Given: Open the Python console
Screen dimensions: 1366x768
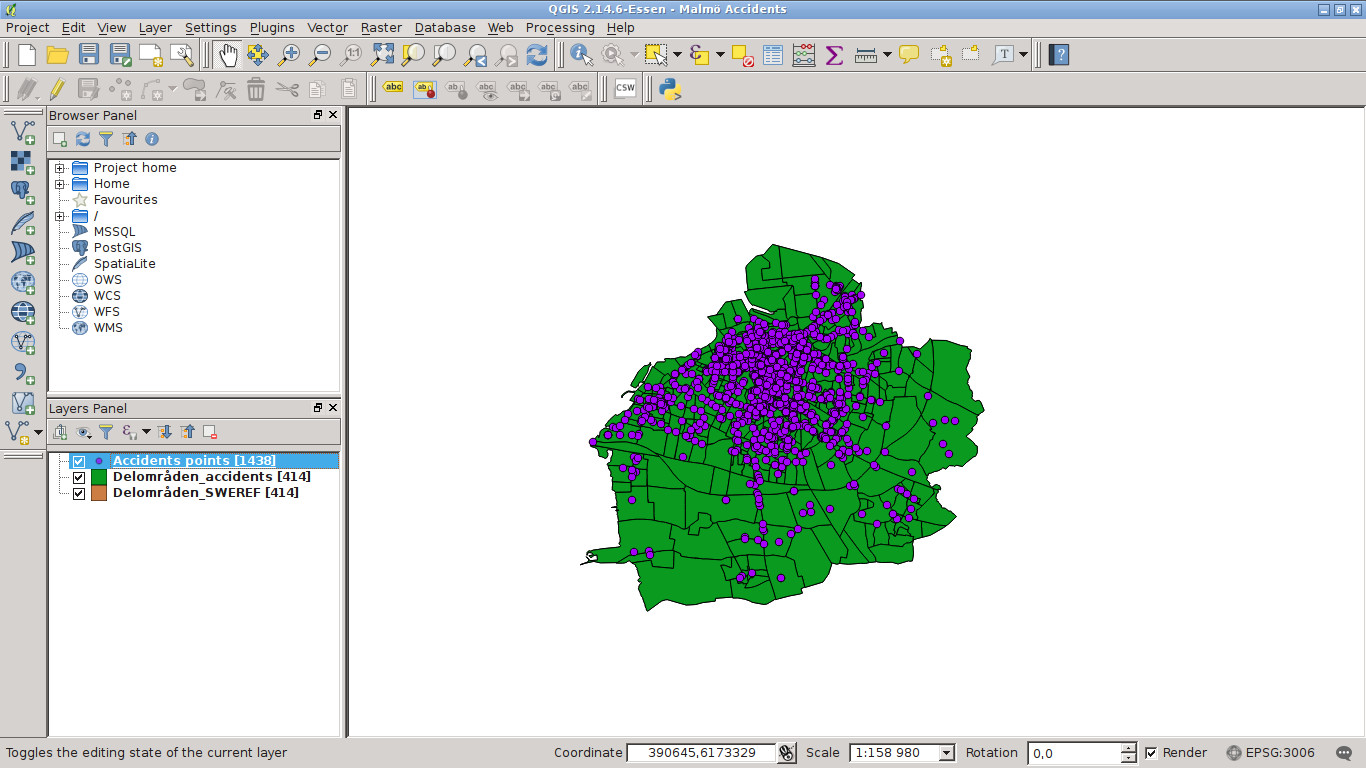Looking at the screenshot, I should tap(670, 89).
